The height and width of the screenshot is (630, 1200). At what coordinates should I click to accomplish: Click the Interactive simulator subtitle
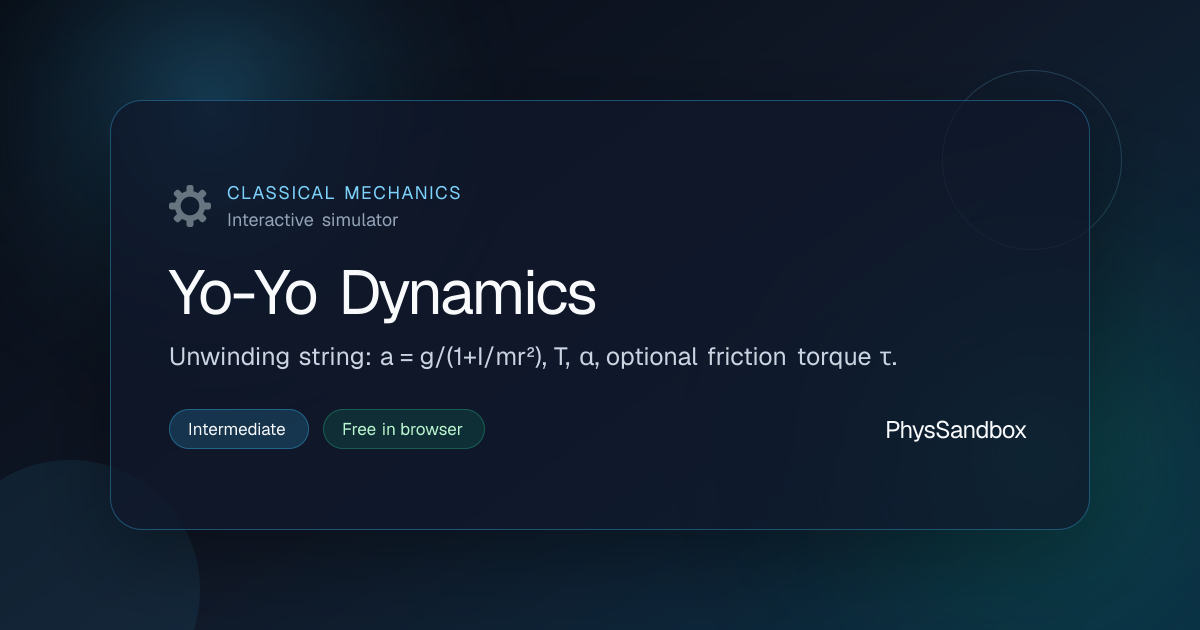click(x=312, y=220)
